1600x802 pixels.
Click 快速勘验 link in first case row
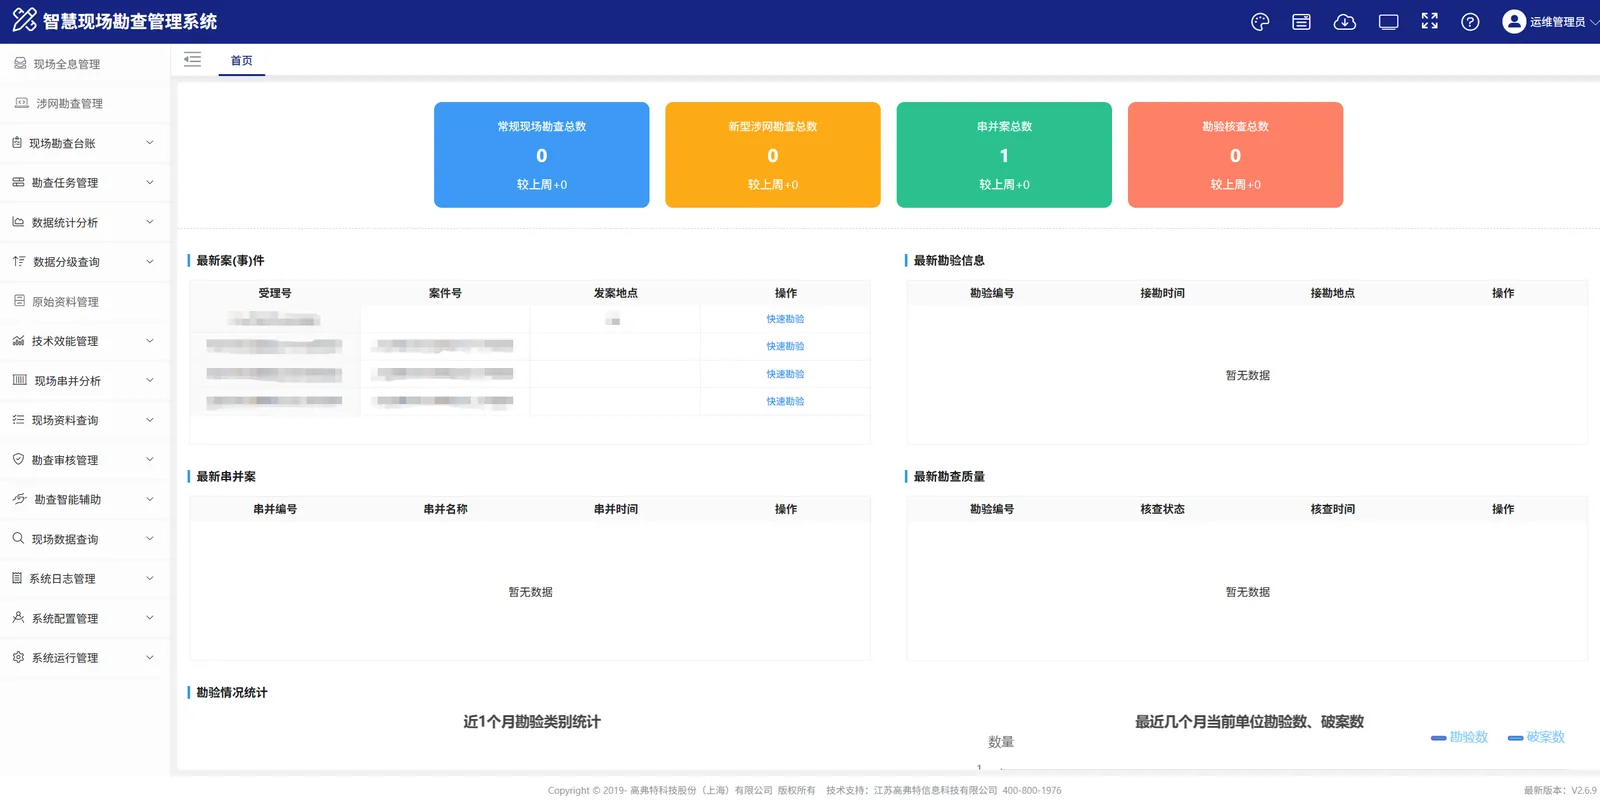(785, 319)
